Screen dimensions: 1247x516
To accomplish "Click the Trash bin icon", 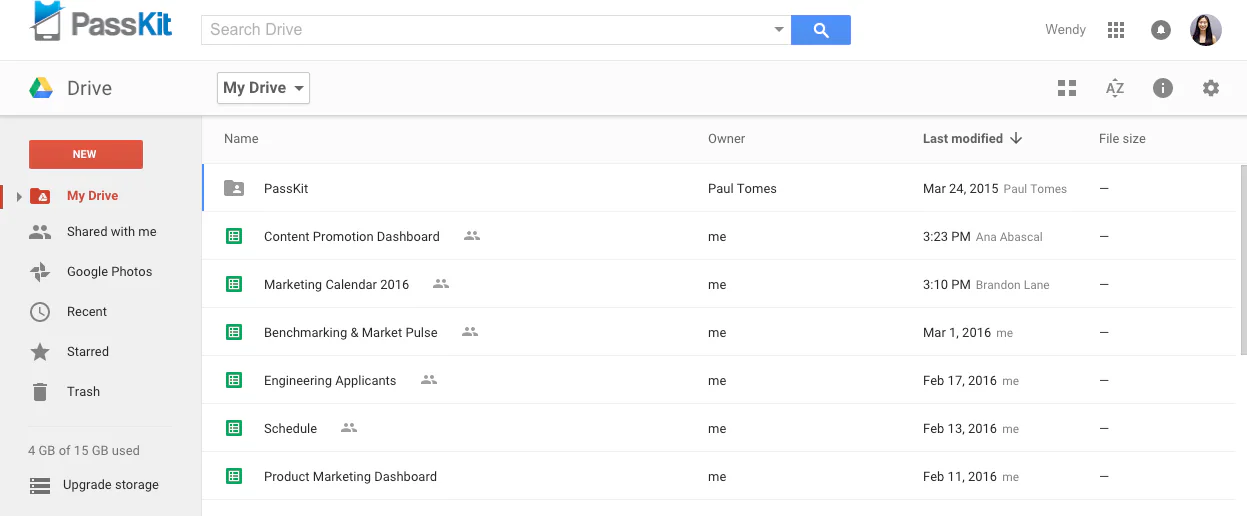I will point(40,392).
